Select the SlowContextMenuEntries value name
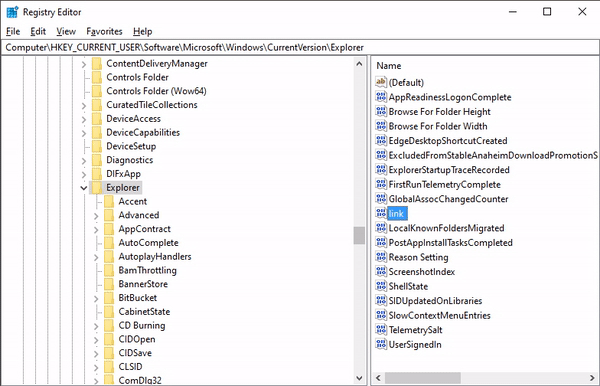 [439, 315]
